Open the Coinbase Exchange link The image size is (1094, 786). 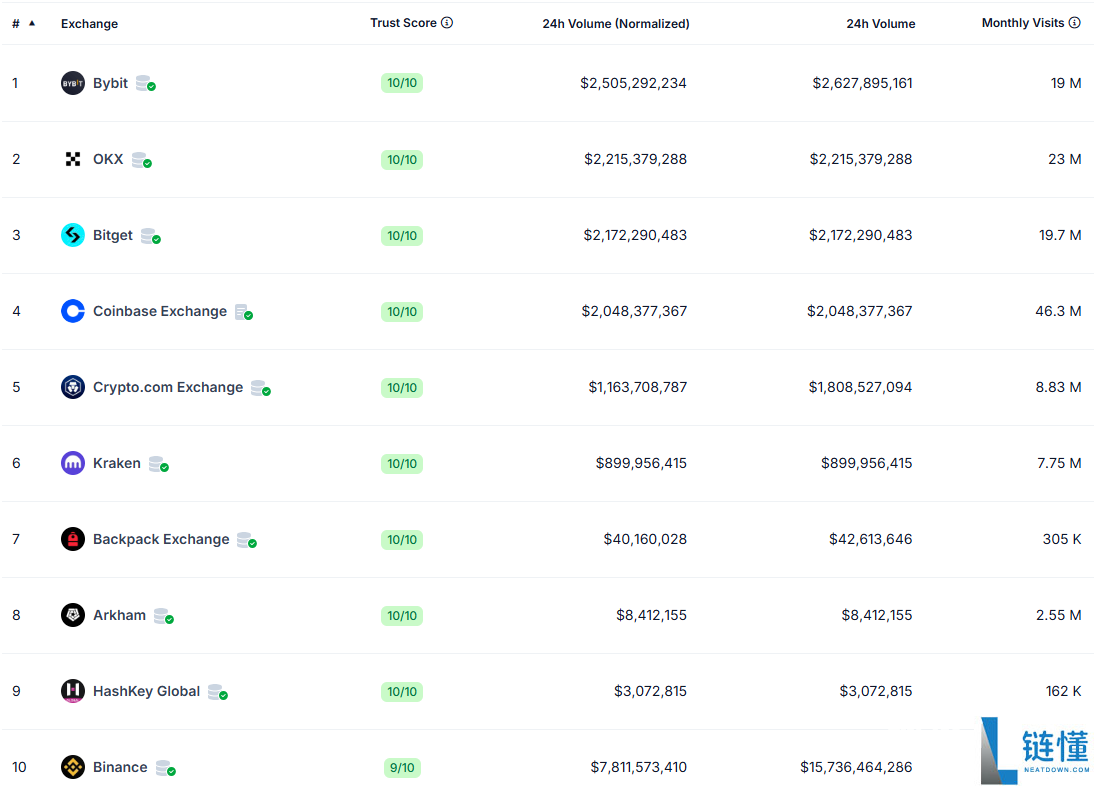(x=160, y=311)
